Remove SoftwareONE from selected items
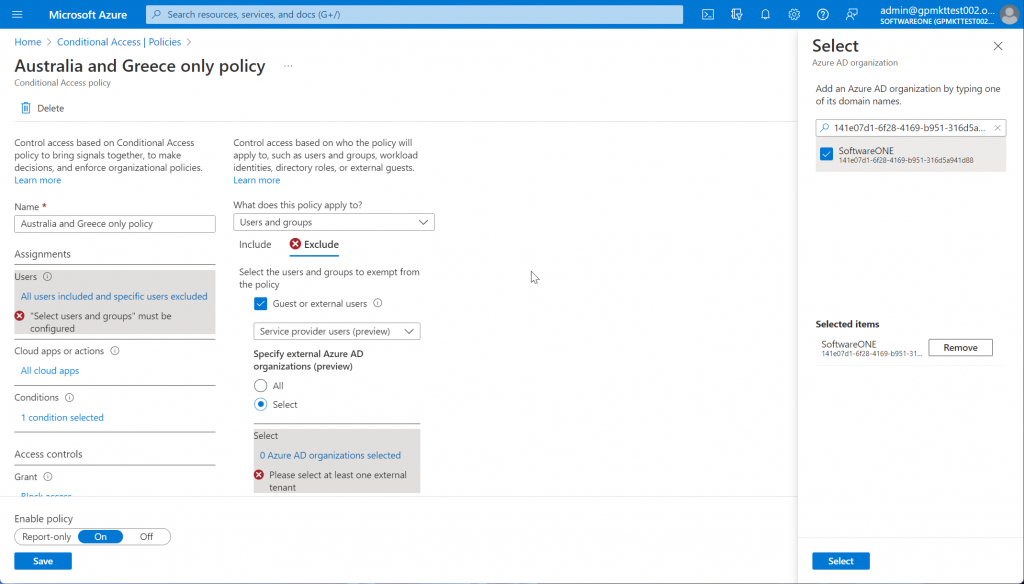The width and height of the screenshot is (1024, 584). pyautogui.click(x=960, y=347)
